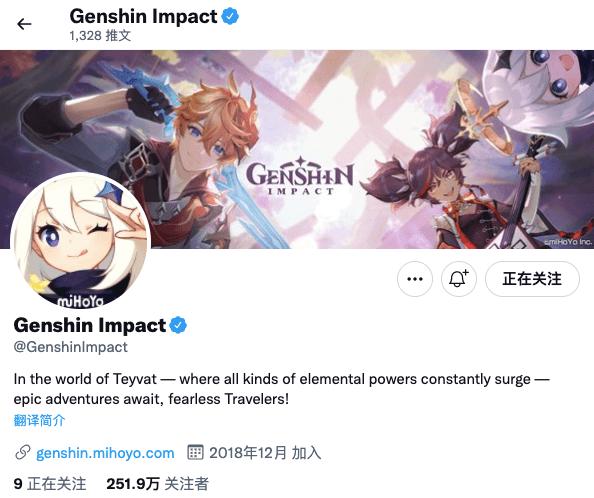594x498 pixels.
Task: Turn on notifications with the bell icon
Action: point(459,279)
